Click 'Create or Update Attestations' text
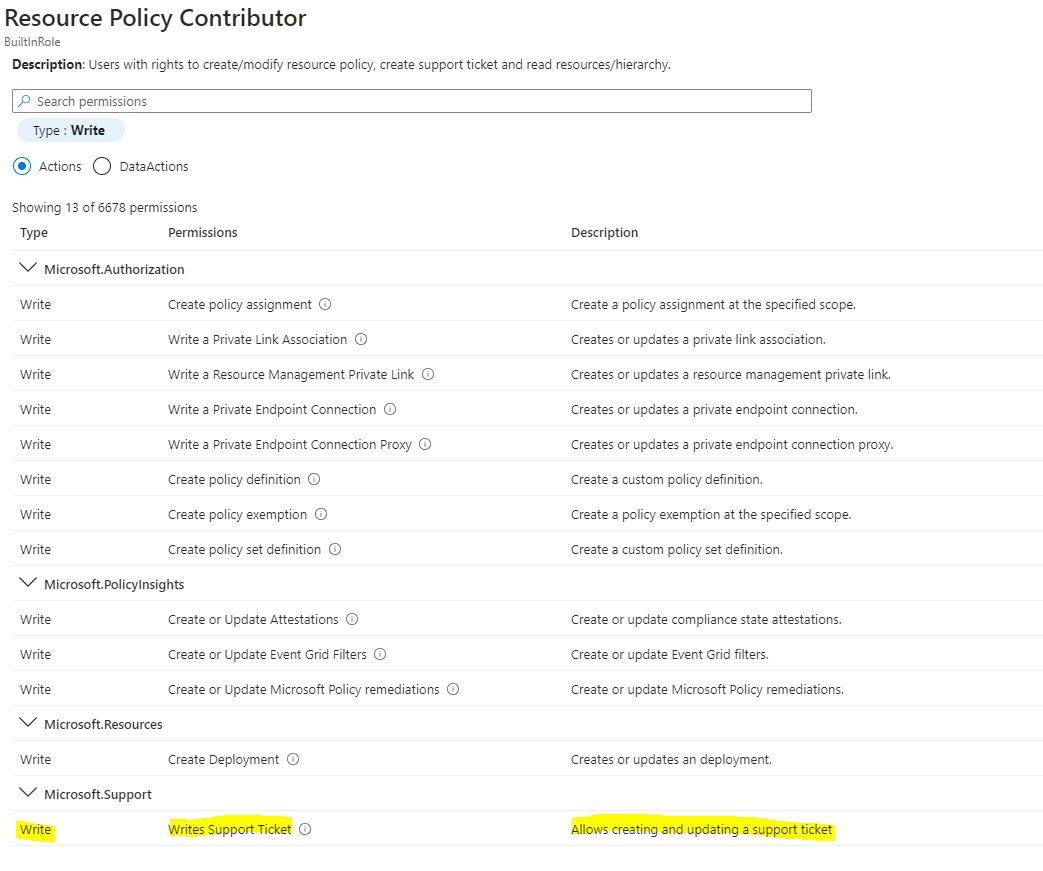Viewport: 1043px width, 871px height. (x=253, y=619)
